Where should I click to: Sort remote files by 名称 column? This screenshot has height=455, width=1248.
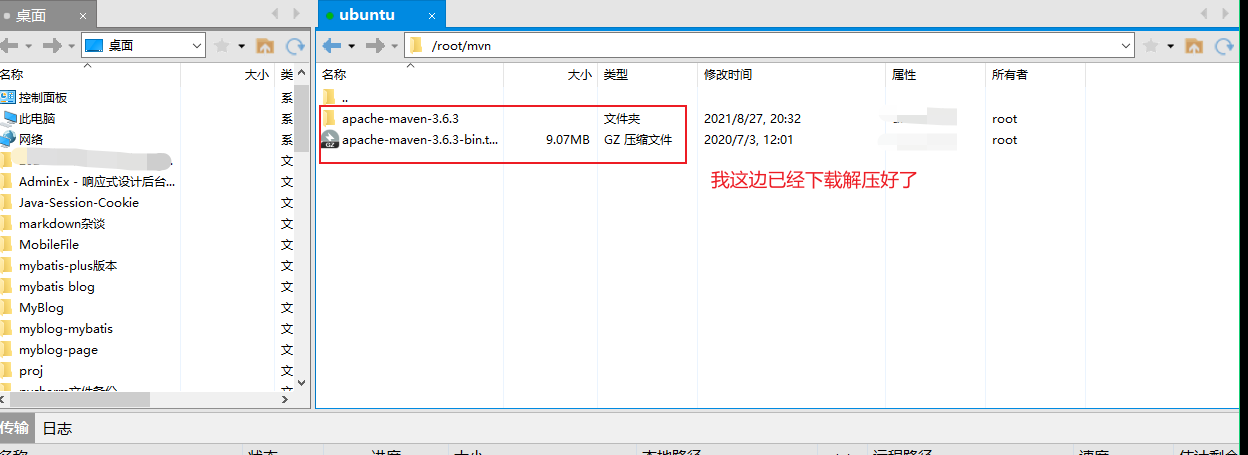click(410, 74)
